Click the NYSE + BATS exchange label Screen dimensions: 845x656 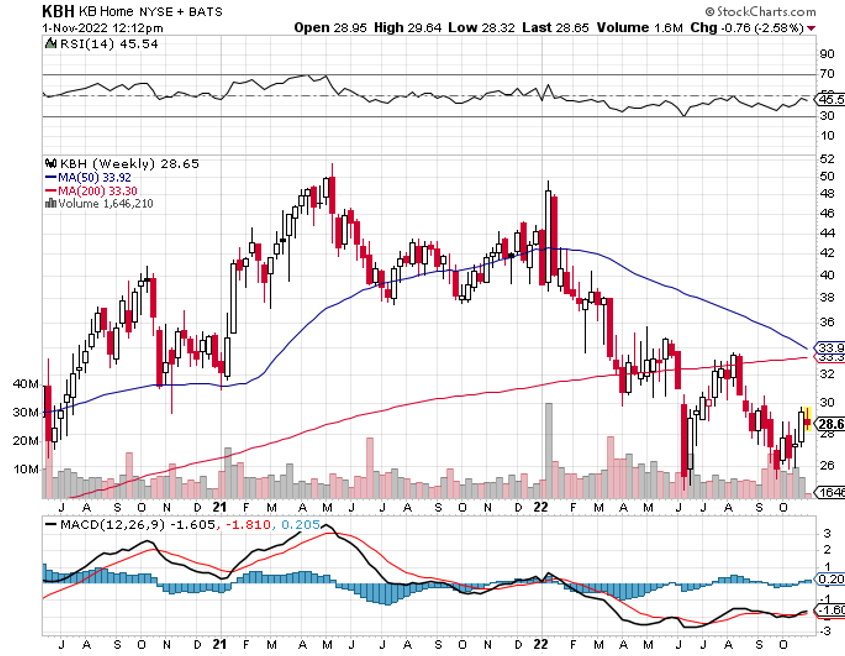pyautogui.click(x=181, y=11)
